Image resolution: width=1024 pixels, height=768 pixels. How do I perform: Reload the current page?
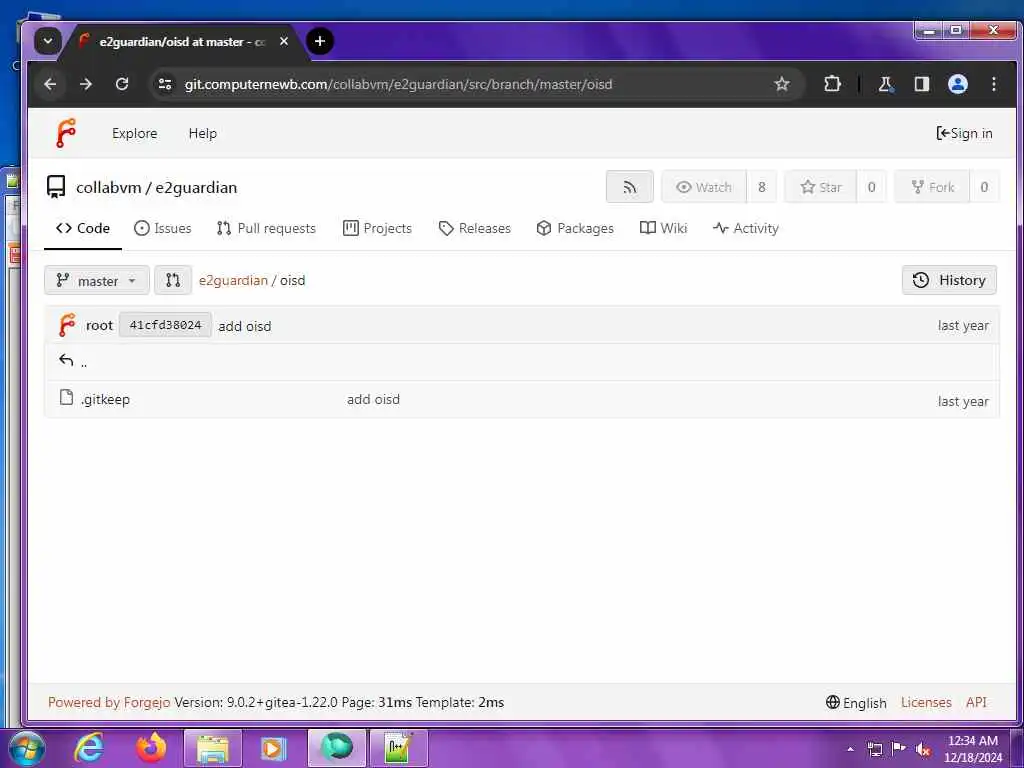click(121, 84)
